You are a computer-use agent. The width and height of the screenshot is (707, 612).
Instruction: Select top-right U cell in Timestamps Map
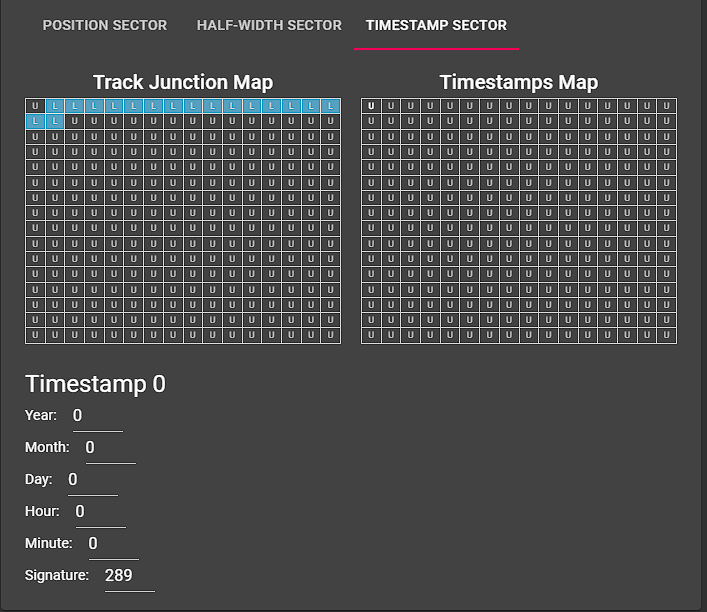pos(666,106)
